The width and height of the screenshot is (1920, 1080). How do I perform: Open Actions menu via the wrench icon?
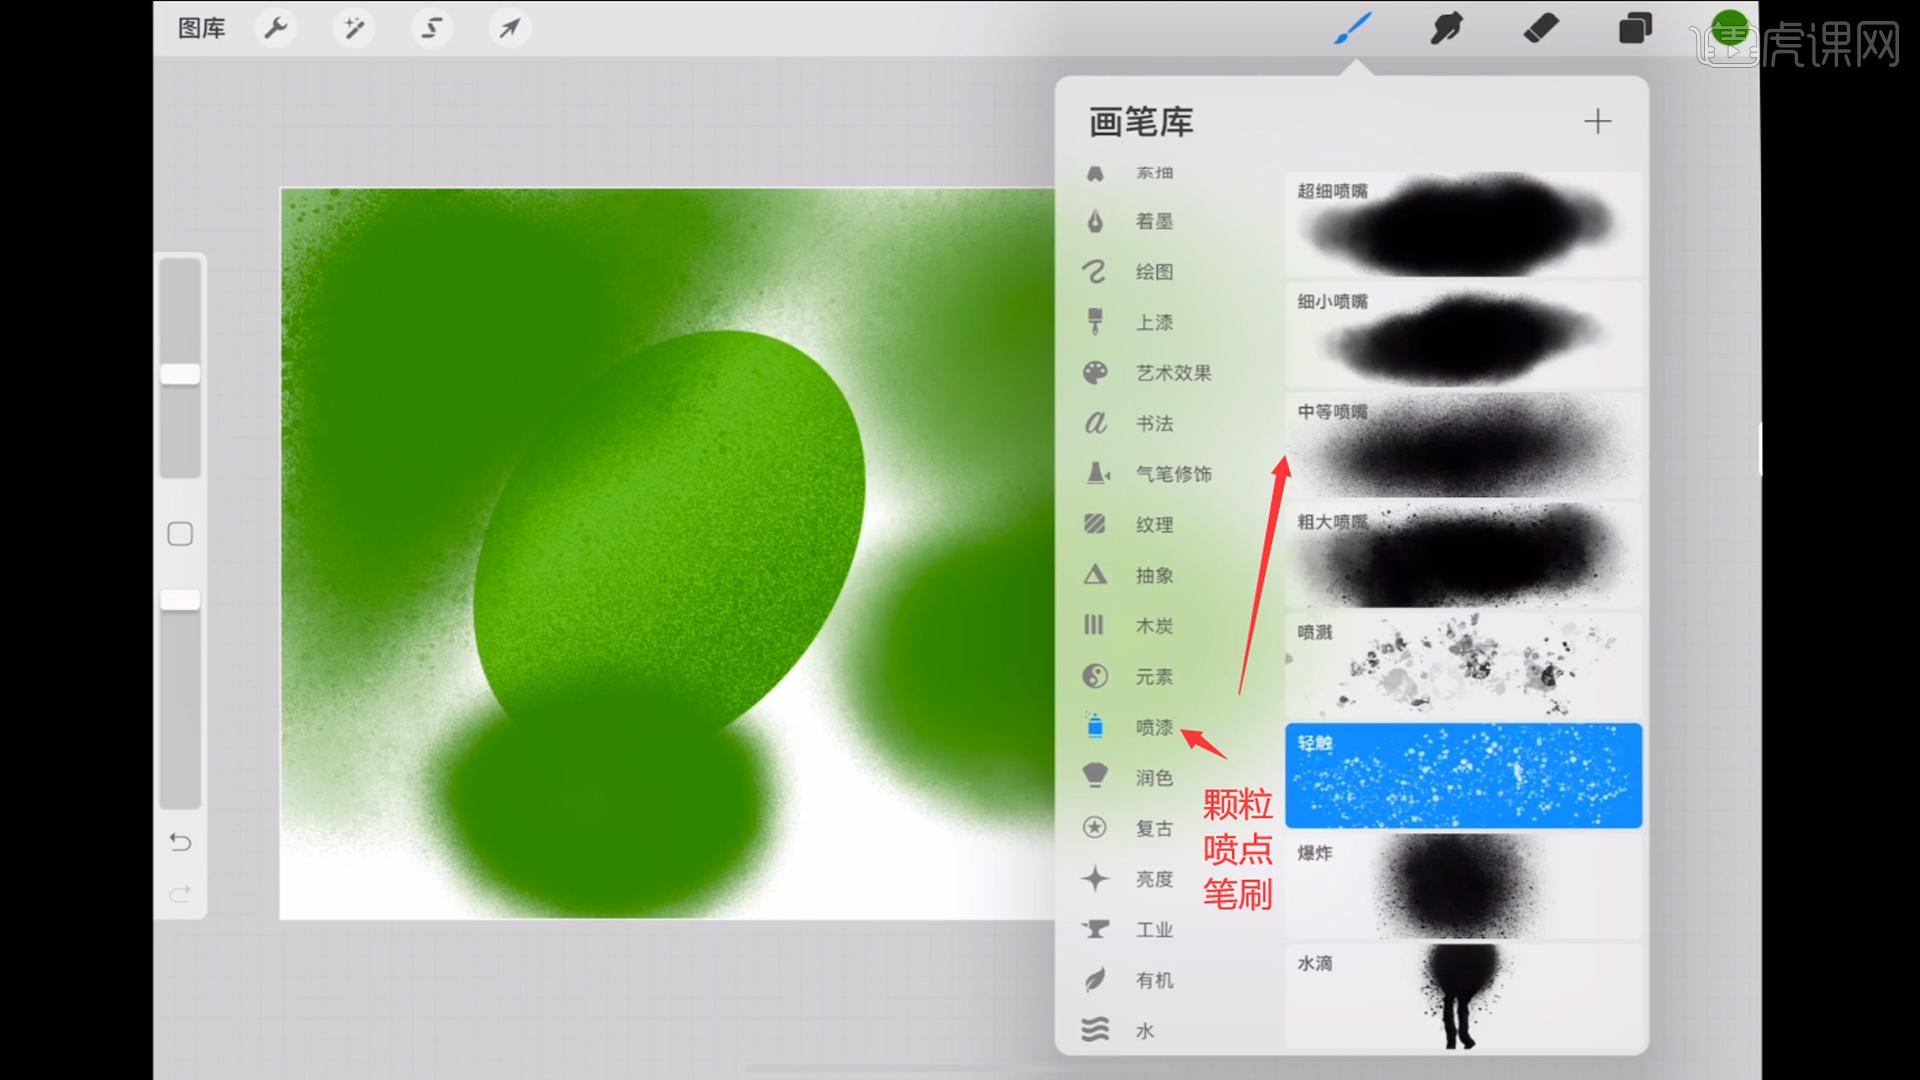tap(275, 28)
